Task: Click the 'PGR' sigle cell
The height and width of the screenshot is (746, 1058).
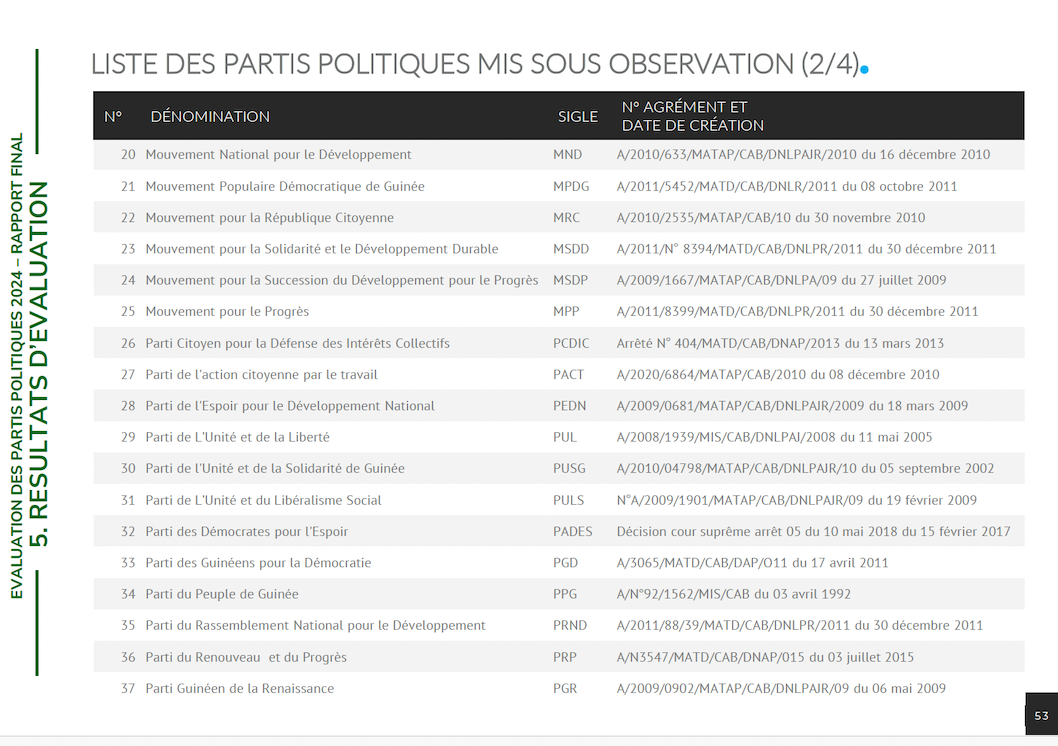Action: [565, 688]
